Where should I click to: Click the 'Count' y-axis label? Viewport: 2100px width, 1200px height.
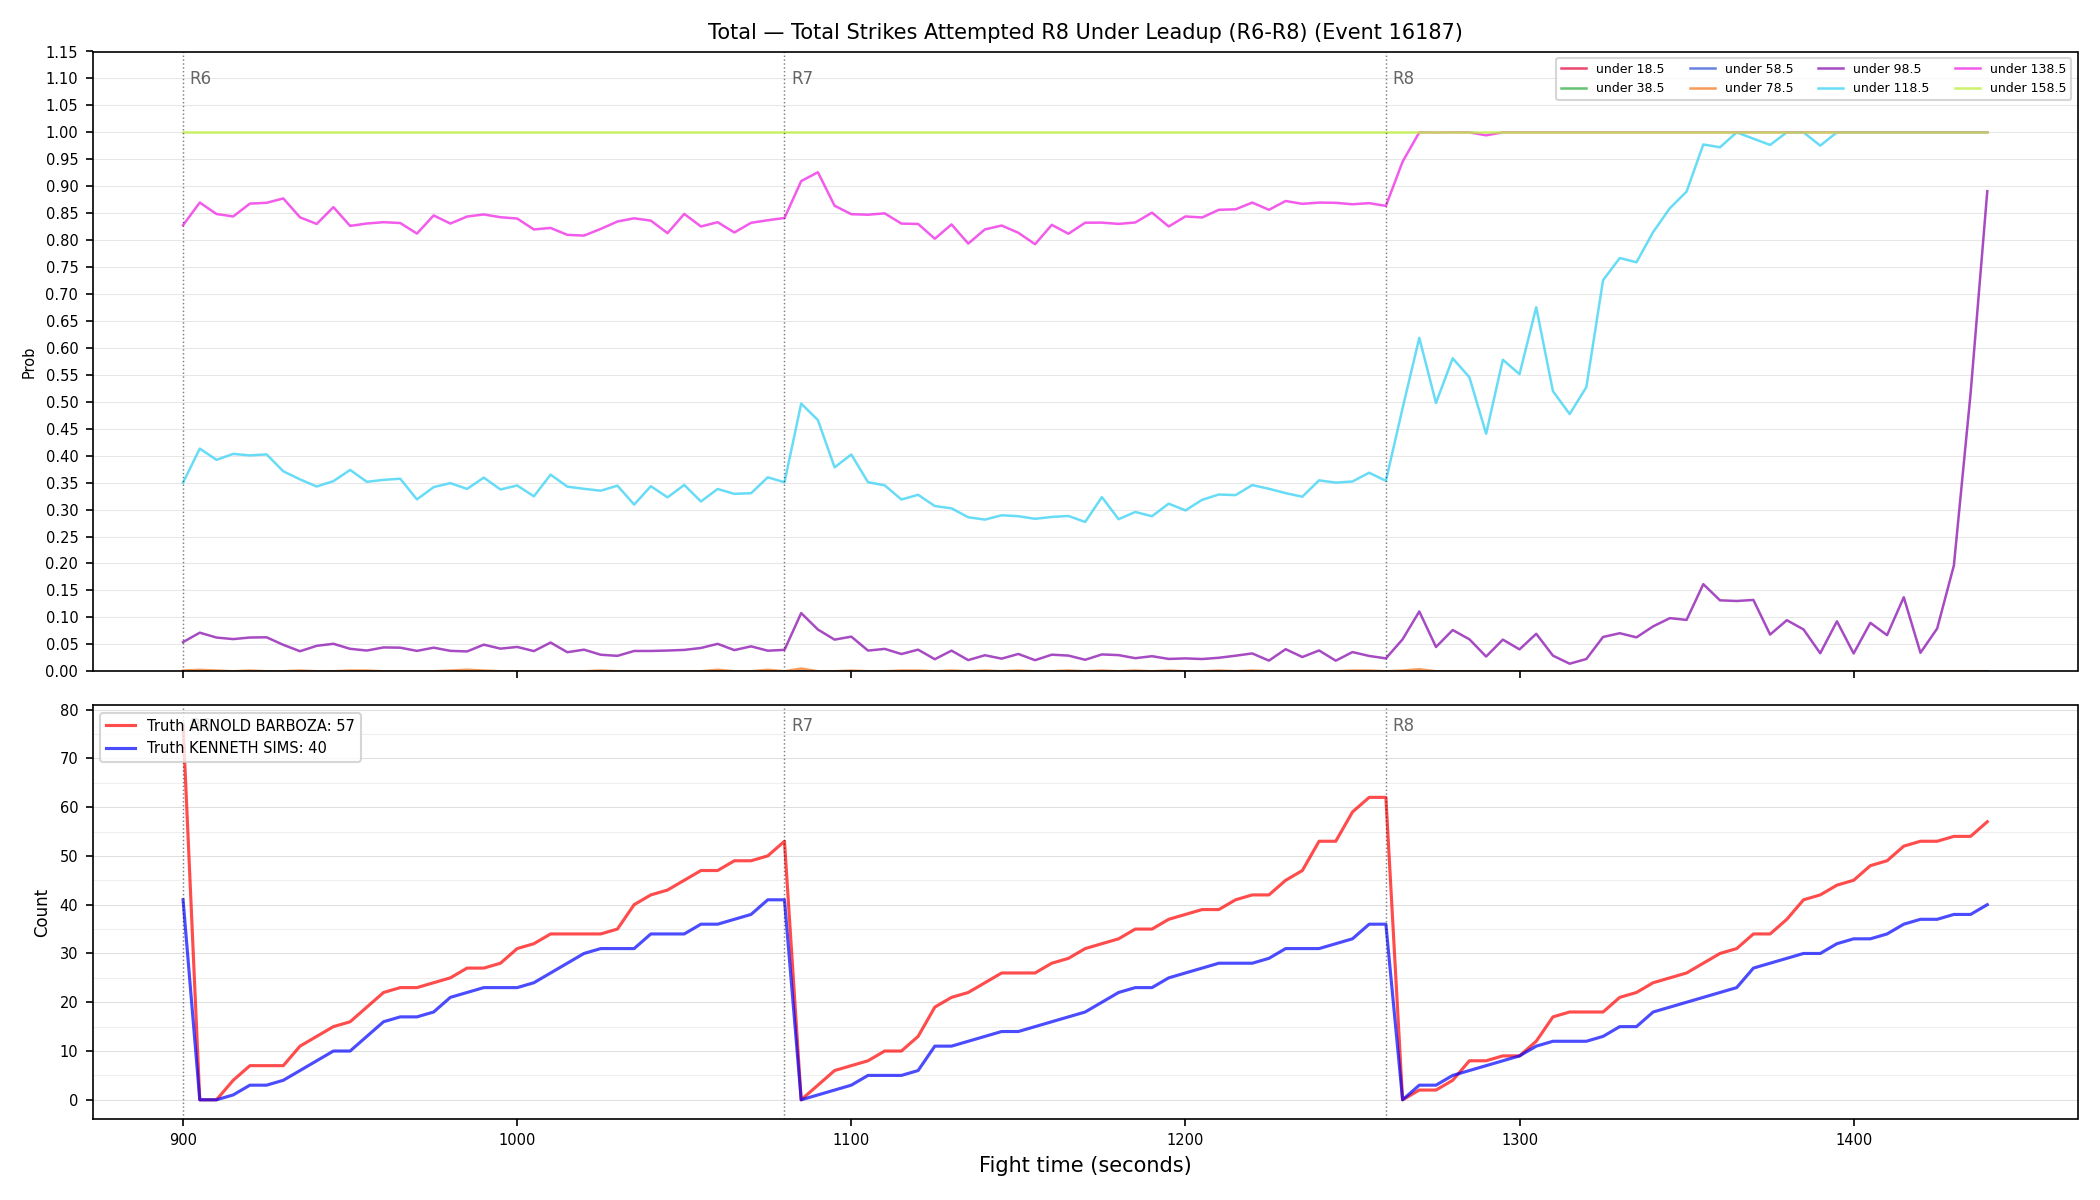point(41,913)
